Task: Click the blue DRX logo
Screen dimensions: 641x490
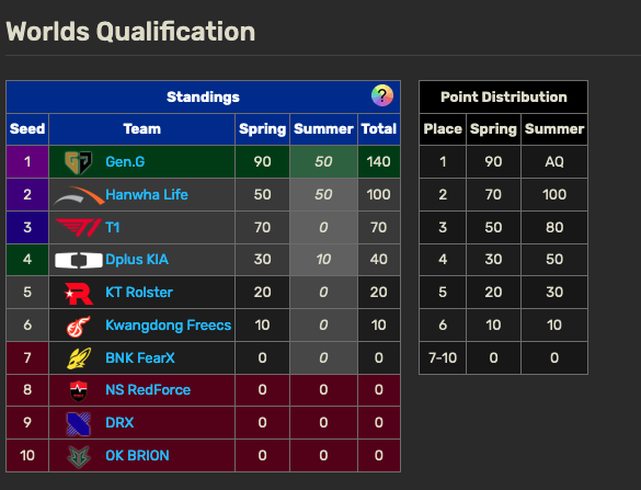Action: (77, 423)
